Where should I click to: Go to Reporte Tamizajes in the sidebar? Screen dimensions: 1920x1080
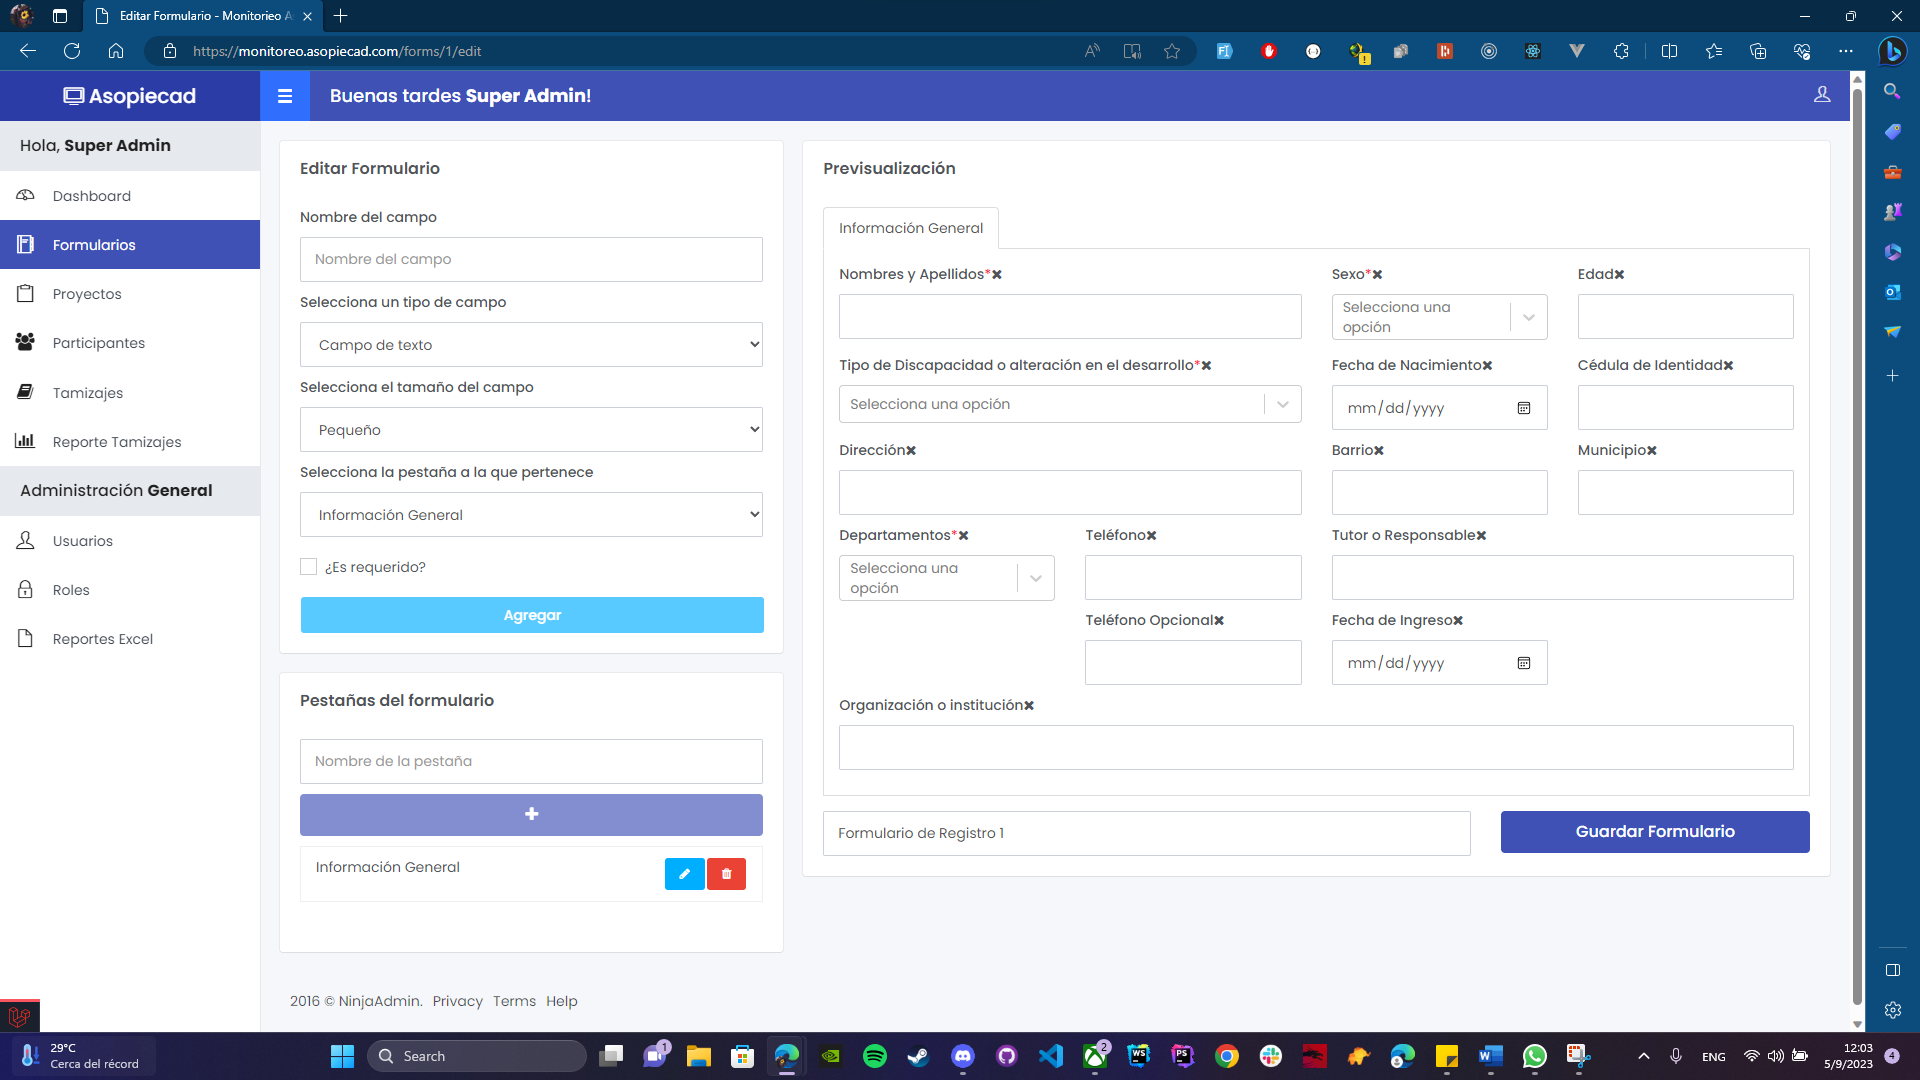tap(116, 442)
